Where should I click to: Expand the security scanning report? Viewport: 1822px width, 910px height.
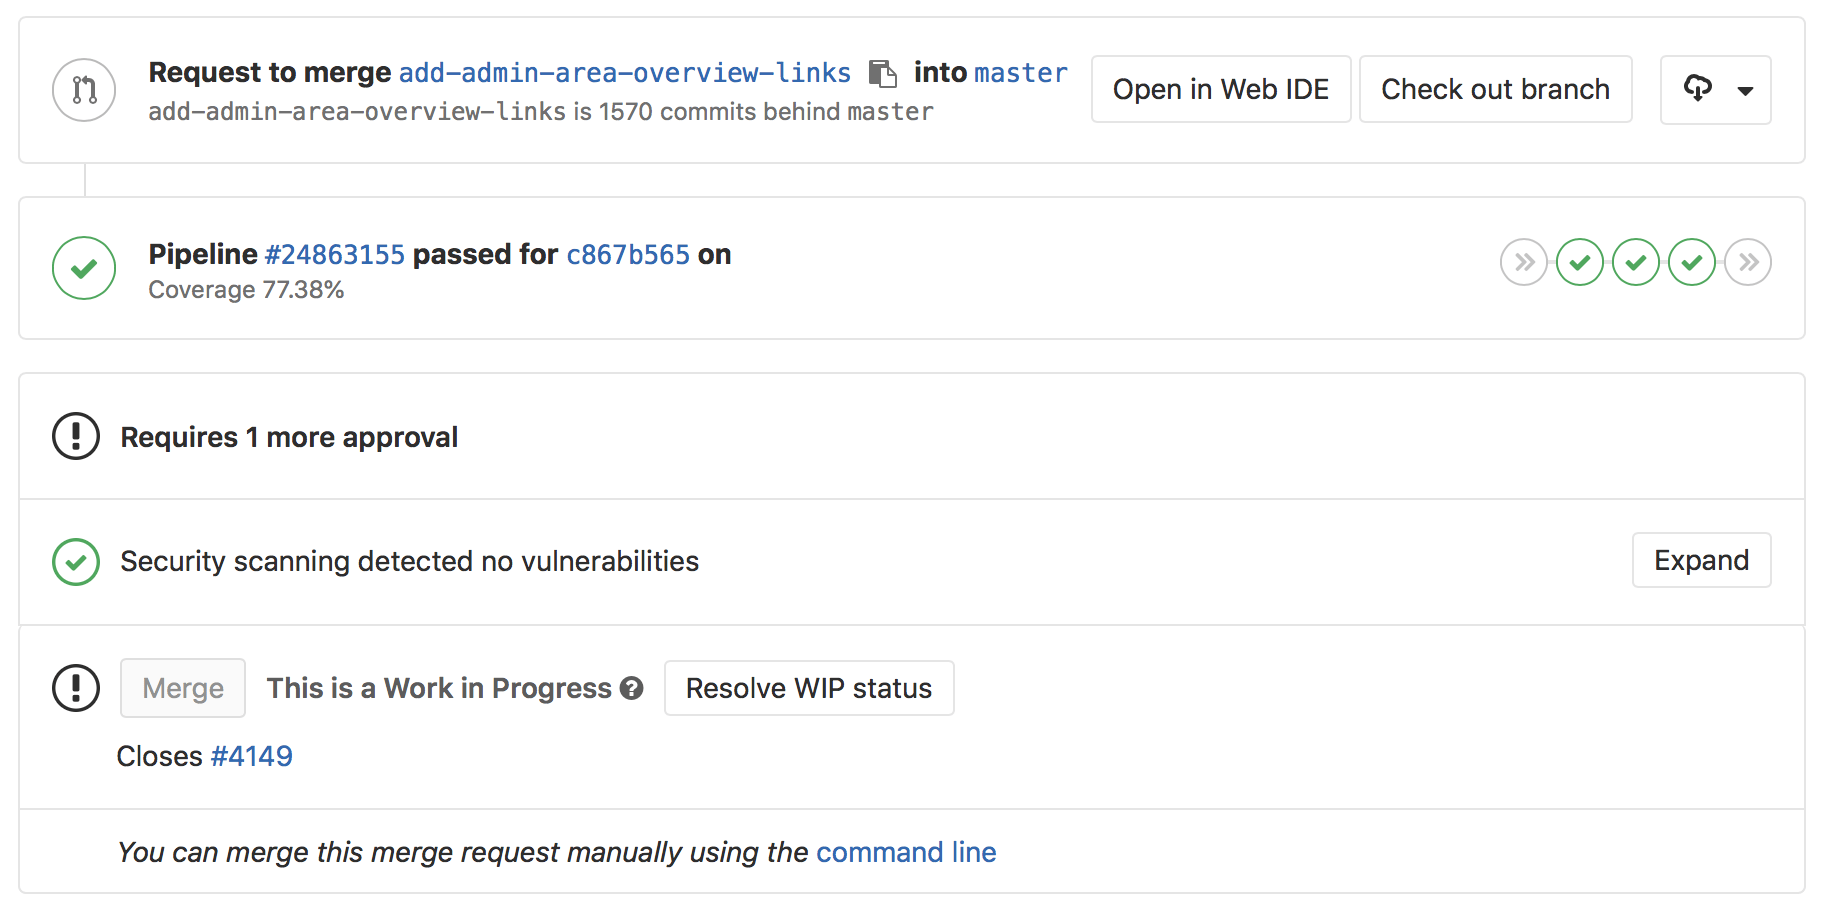(1700, 560)
